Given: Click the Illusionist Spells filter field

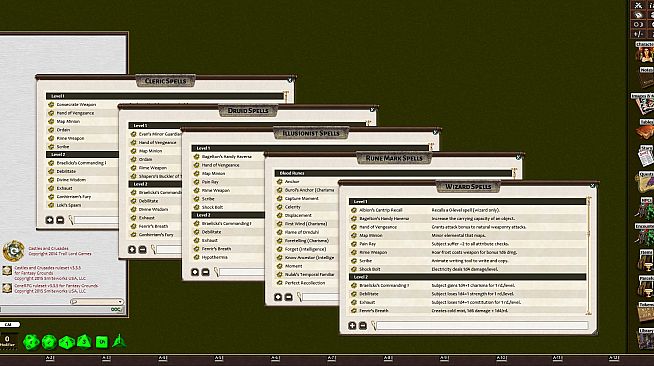Looking at the screenshot, I should coord(243,272).
